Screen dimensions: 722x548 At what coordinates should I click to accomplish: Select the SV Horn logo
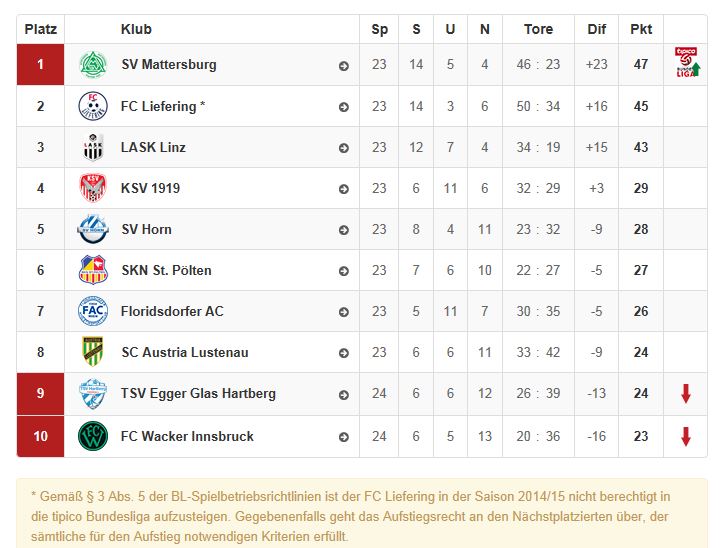click(93, 229)
